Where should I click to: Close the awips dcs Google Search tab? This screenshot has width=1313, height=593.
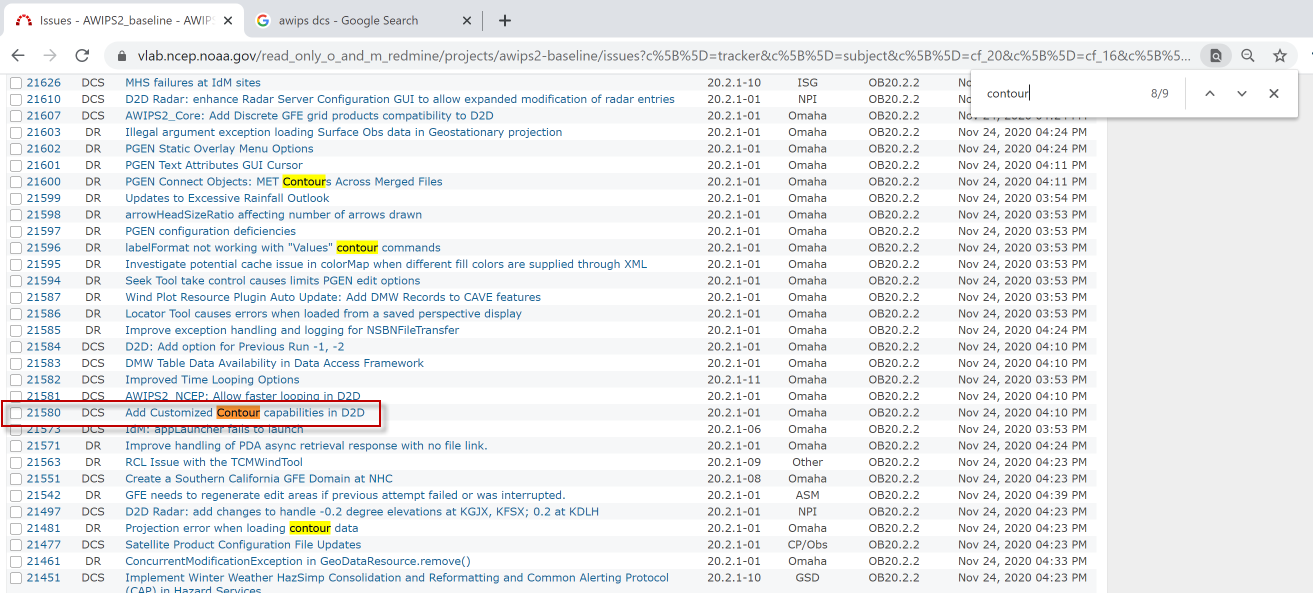[467, 20]
